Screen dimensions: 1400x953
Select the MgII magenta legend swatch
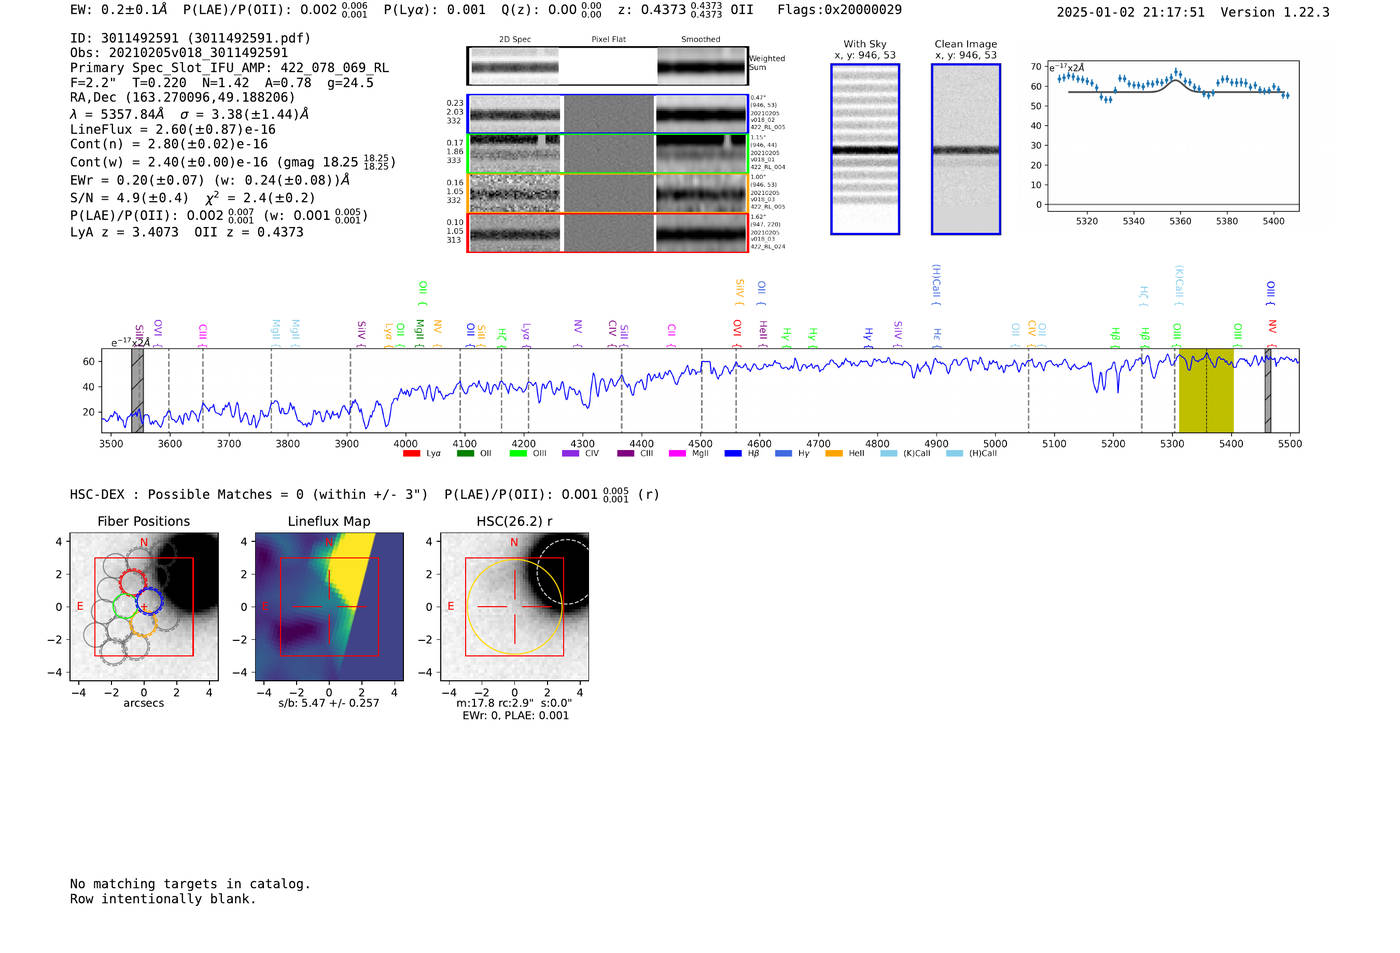tap(677, 454)
